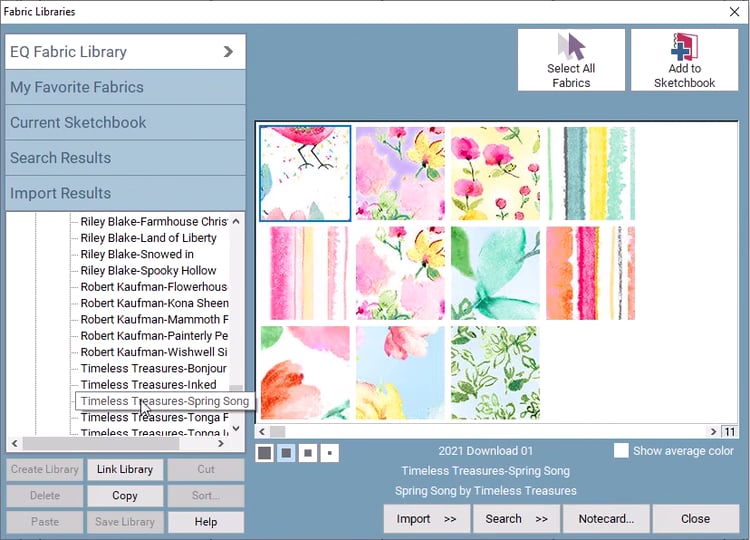The height and width of the screenshot is (540, 750).
Task: Click the Notecard... button
Action: click(x=606, y=518)
